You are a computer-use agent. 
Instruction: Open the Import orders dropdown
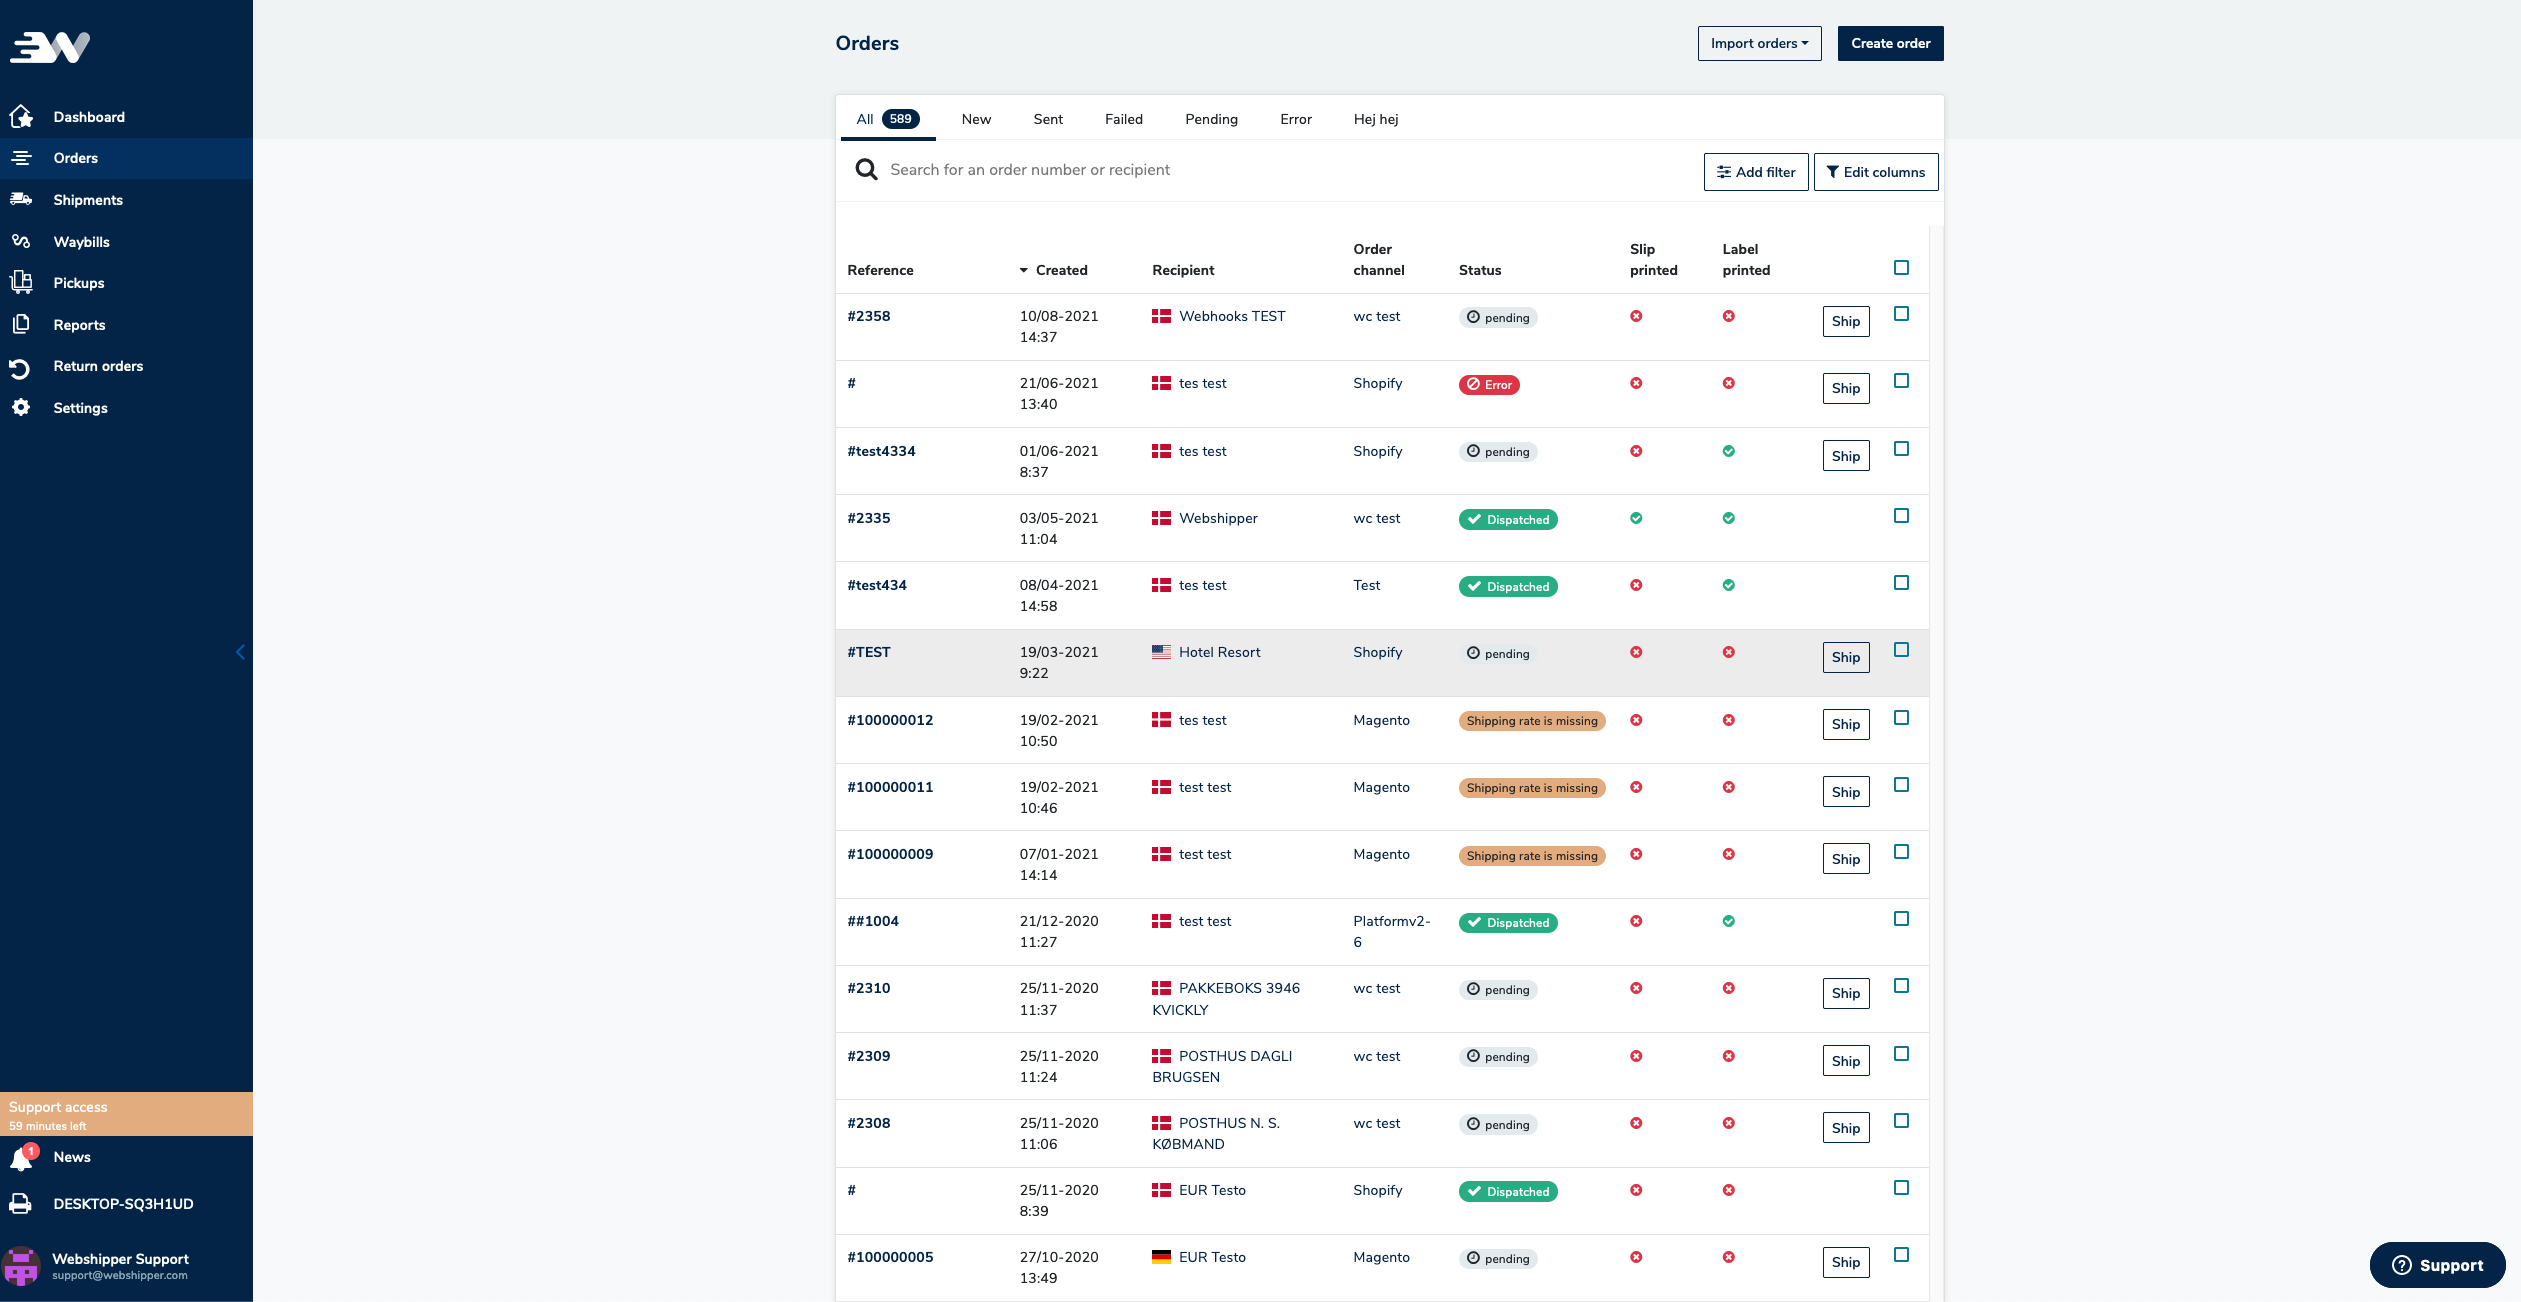click(1758, 43)
